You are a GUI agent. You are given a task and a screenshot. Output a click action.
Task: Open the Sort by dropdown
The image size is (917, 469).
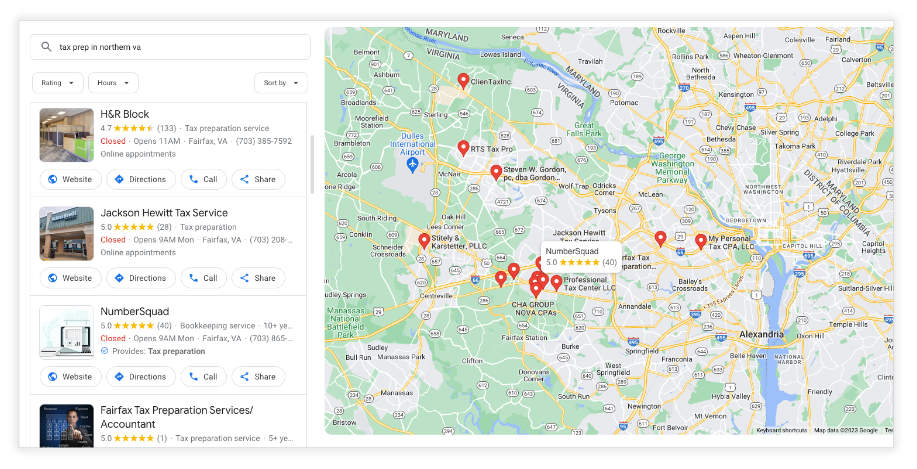tap(281, 83)
